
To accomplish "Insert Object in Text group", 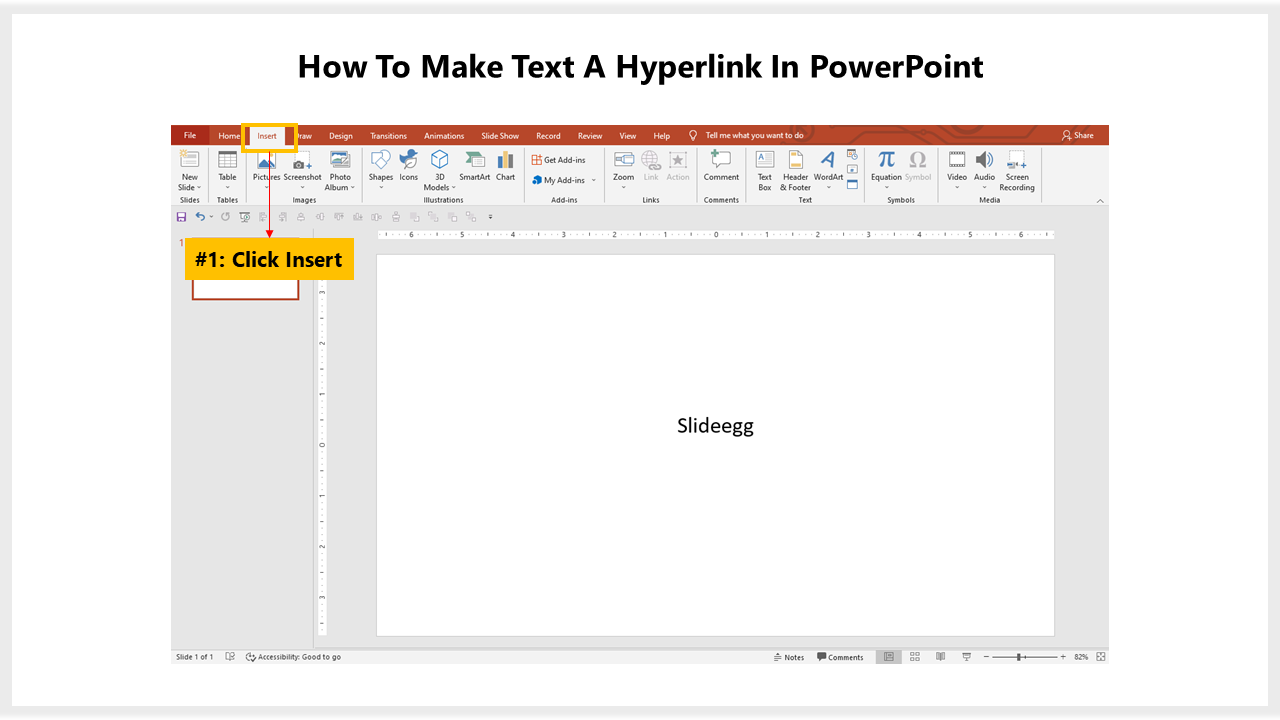I will (x=852, y=184).
